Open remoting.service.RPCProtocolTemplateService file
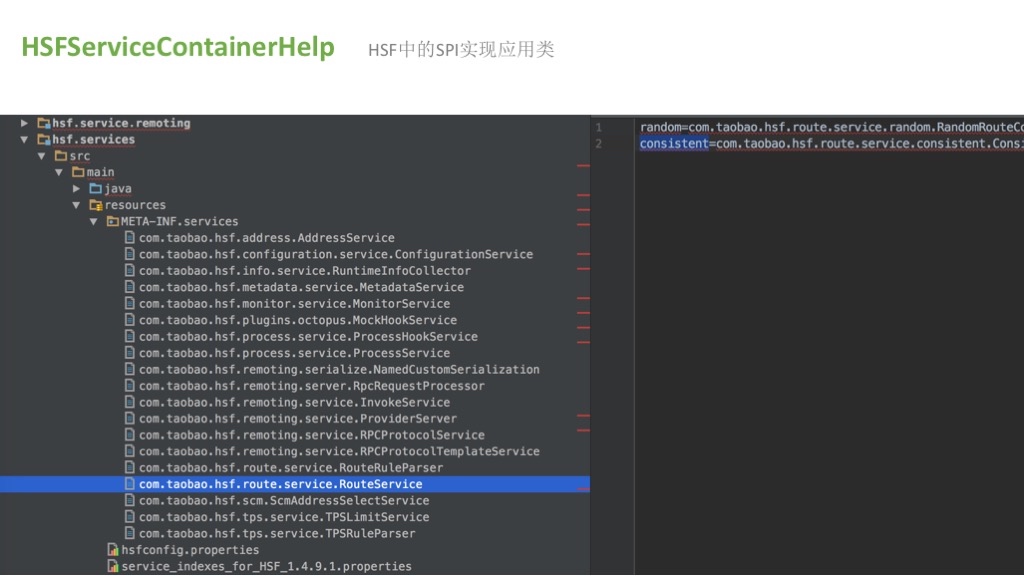1024x576 pixels. point(339,451)
